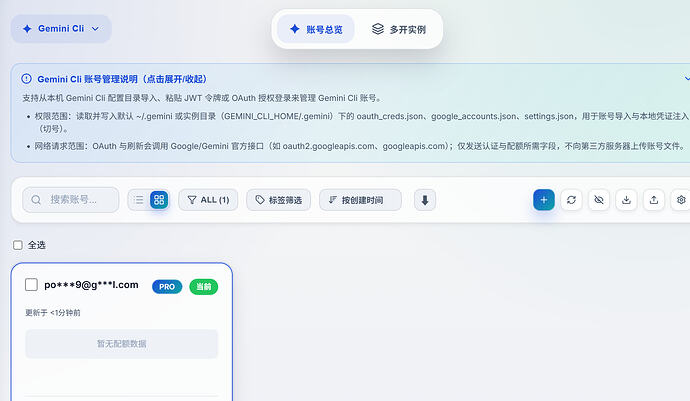Click the 支持从本机 Gemini Cli description line
Viewport: 690px width, 401px height.
[x=202, y=98]
